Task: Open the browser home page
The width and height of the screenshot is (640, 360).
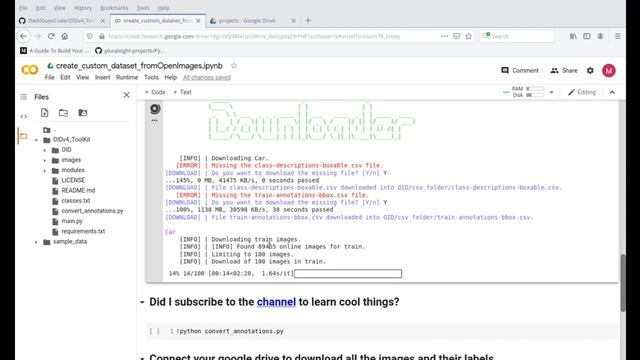Action: pyautogui.click(x=64, y=36)
